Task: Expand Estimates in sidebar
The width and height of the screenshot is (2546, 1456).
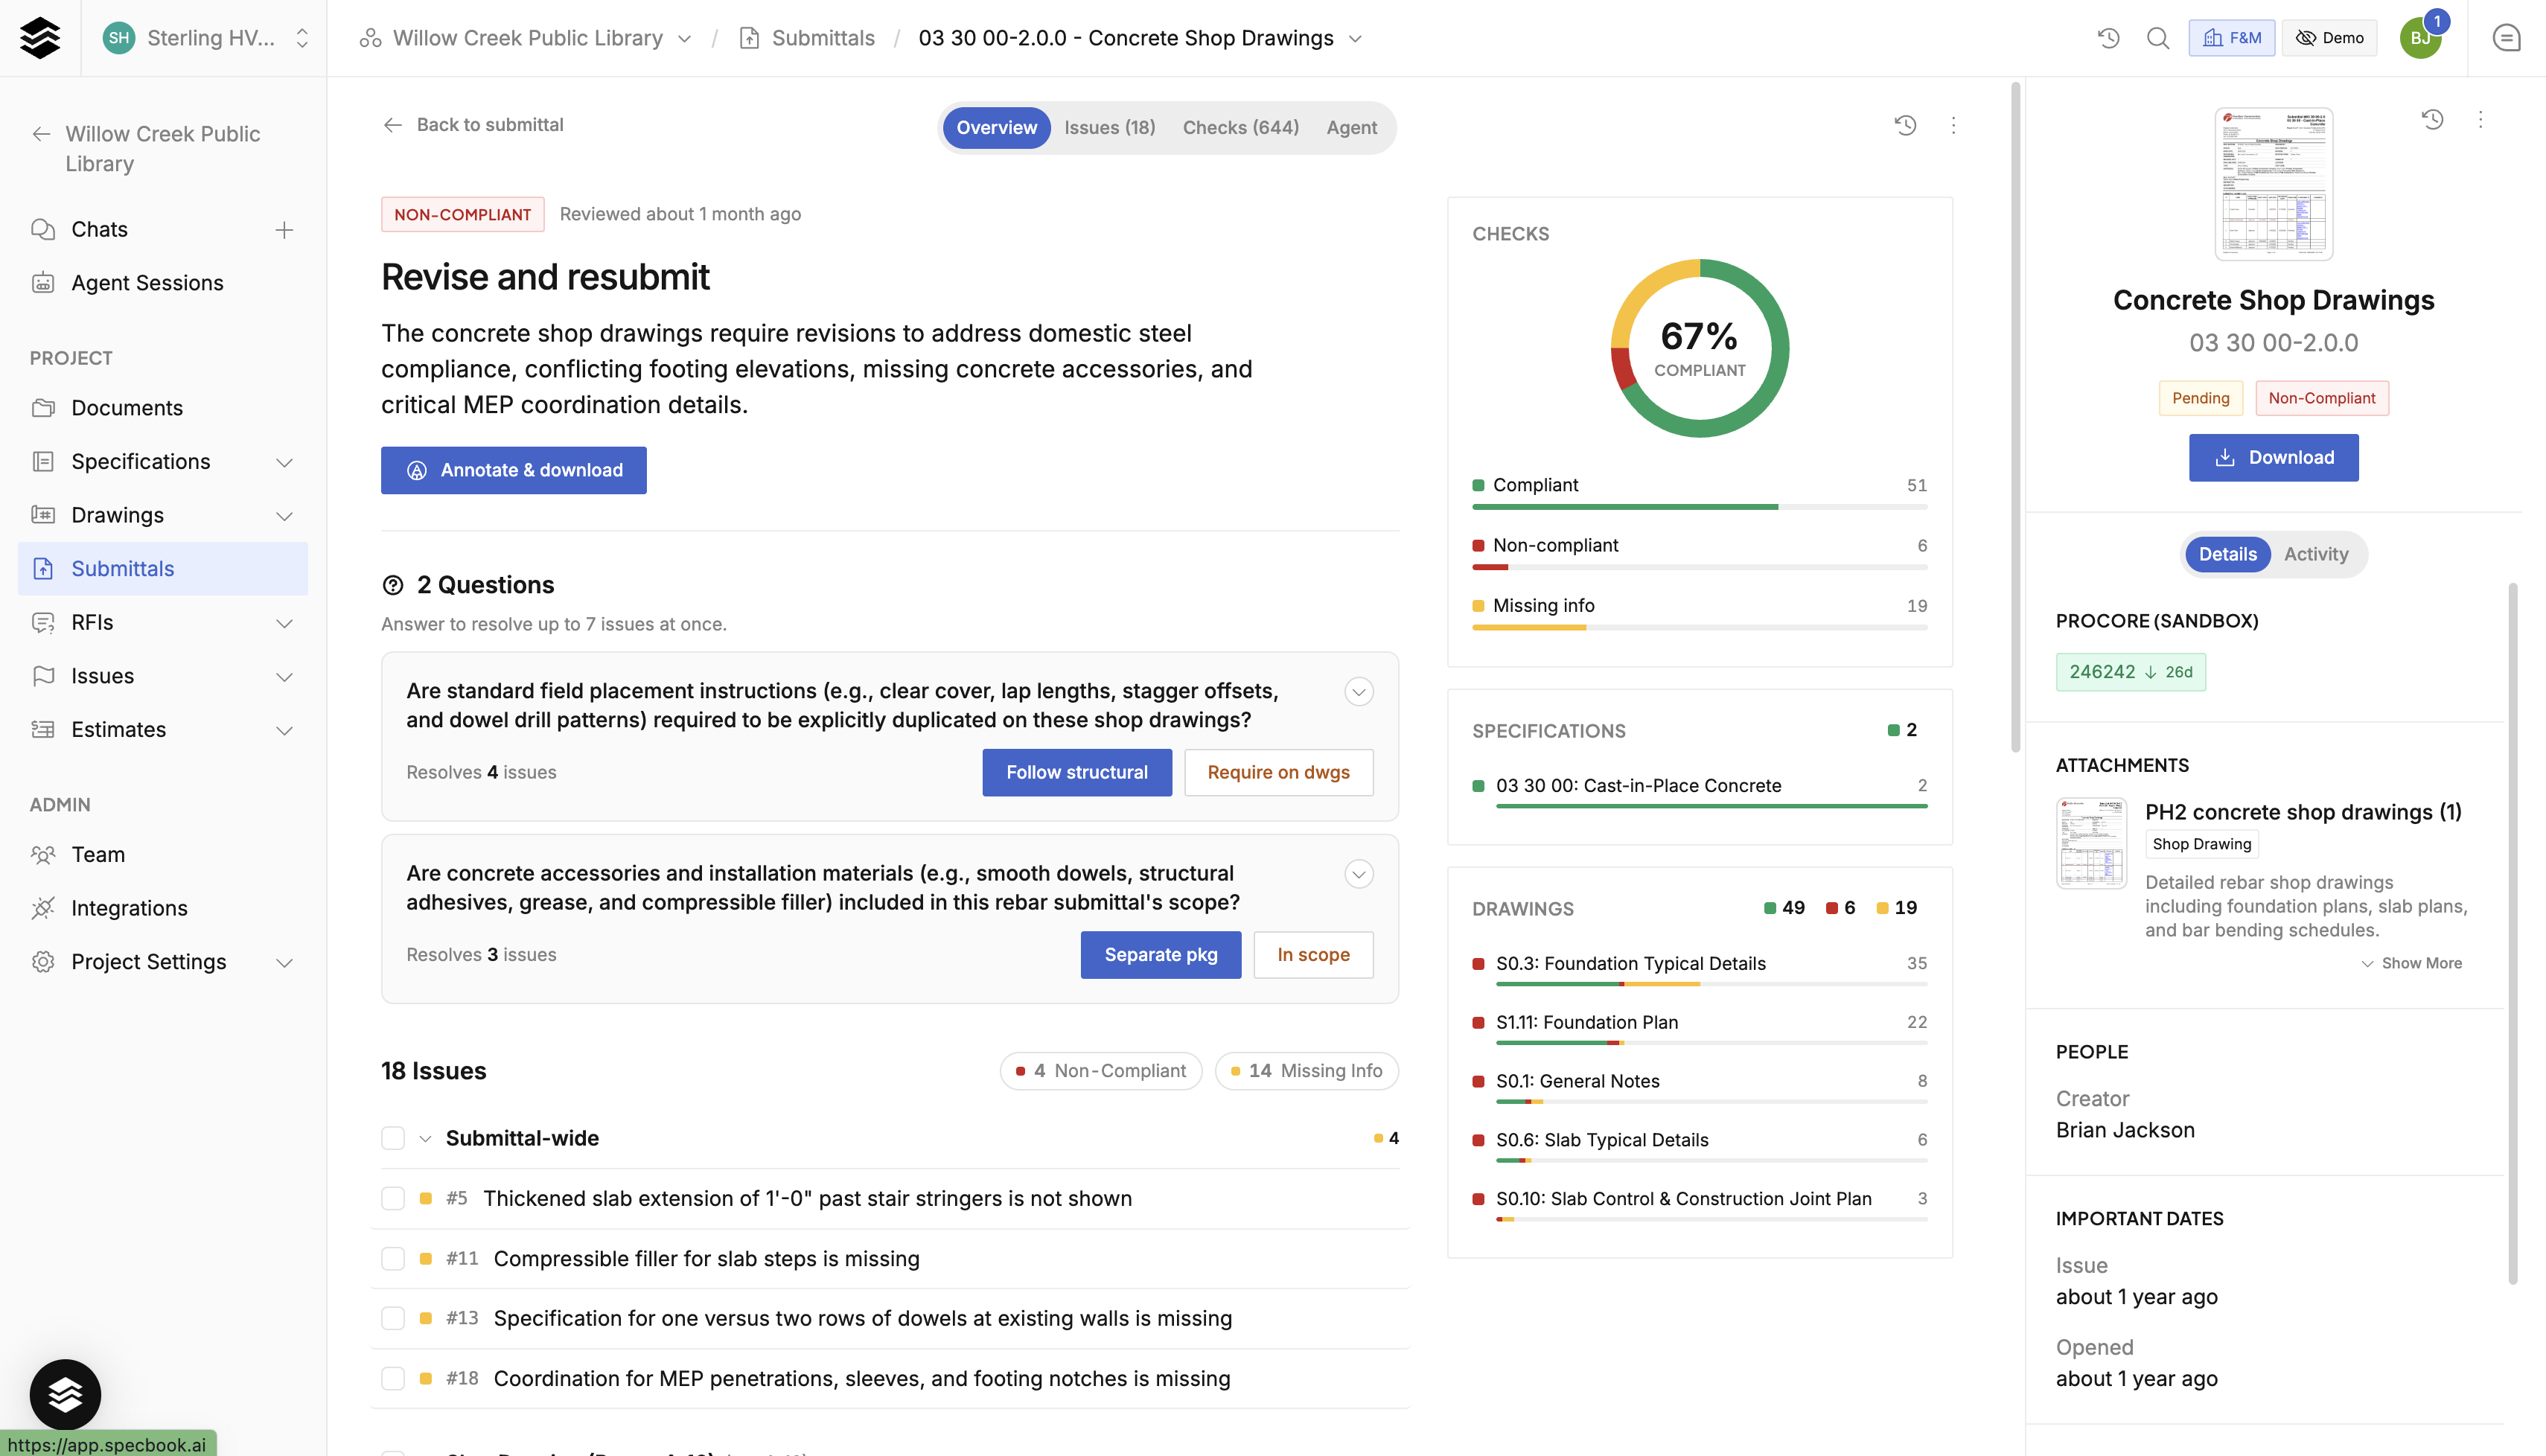Action: tap(285, 730)
